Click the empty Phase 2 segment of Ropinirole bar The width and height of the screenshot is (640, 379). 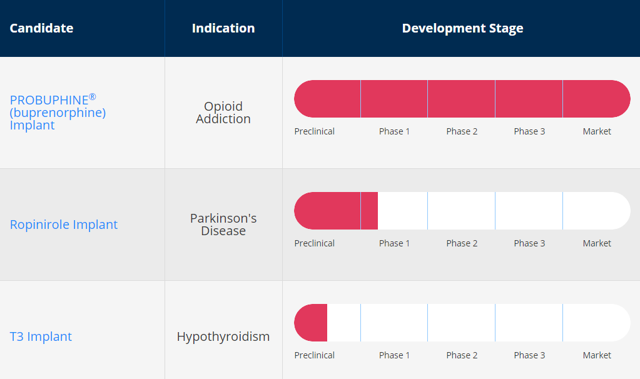[462, 211]
